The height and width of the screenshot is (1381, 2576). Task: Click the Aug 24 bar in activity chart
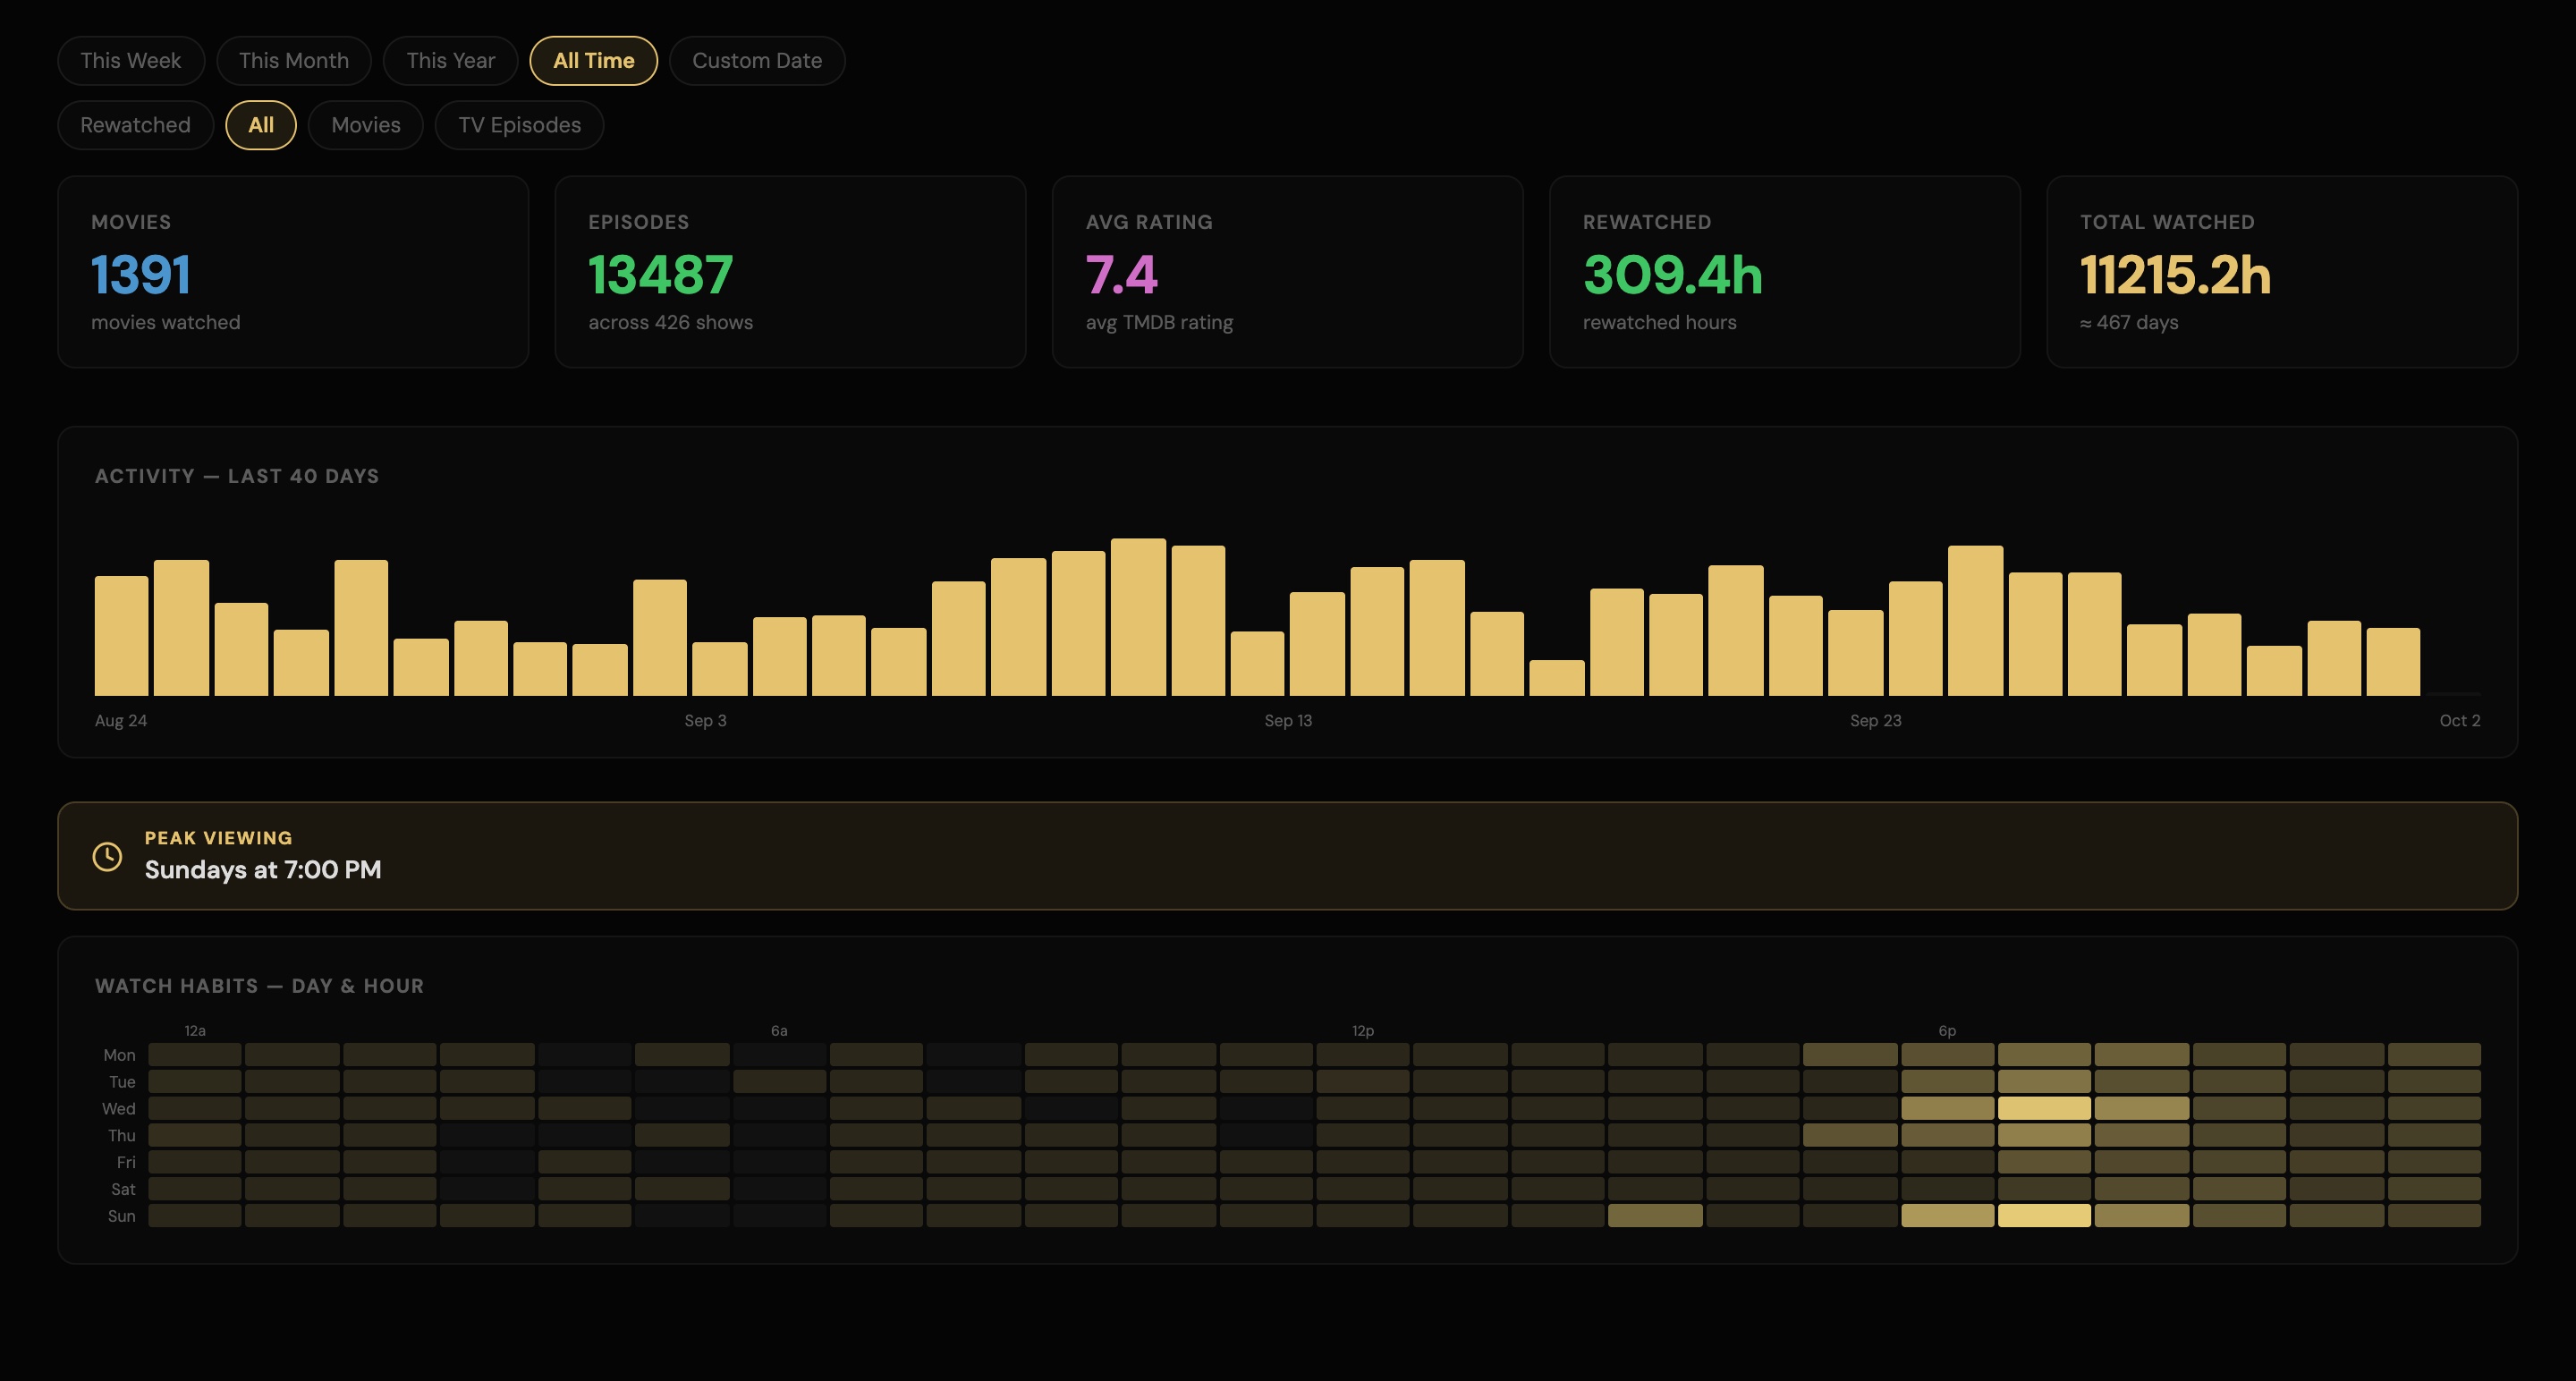point(121,635)
